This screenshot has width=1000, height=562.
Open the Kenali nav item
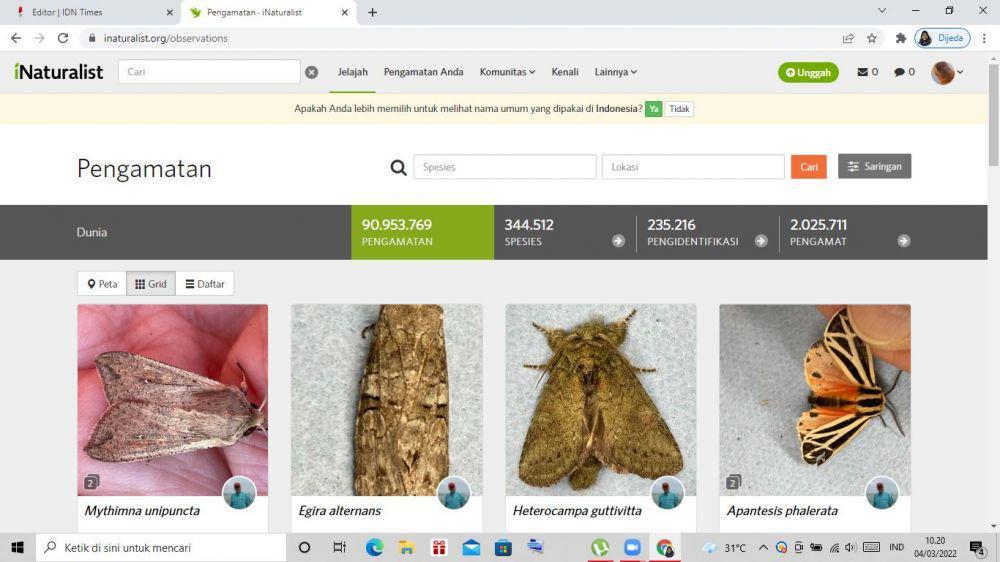[x=565, y=72]
